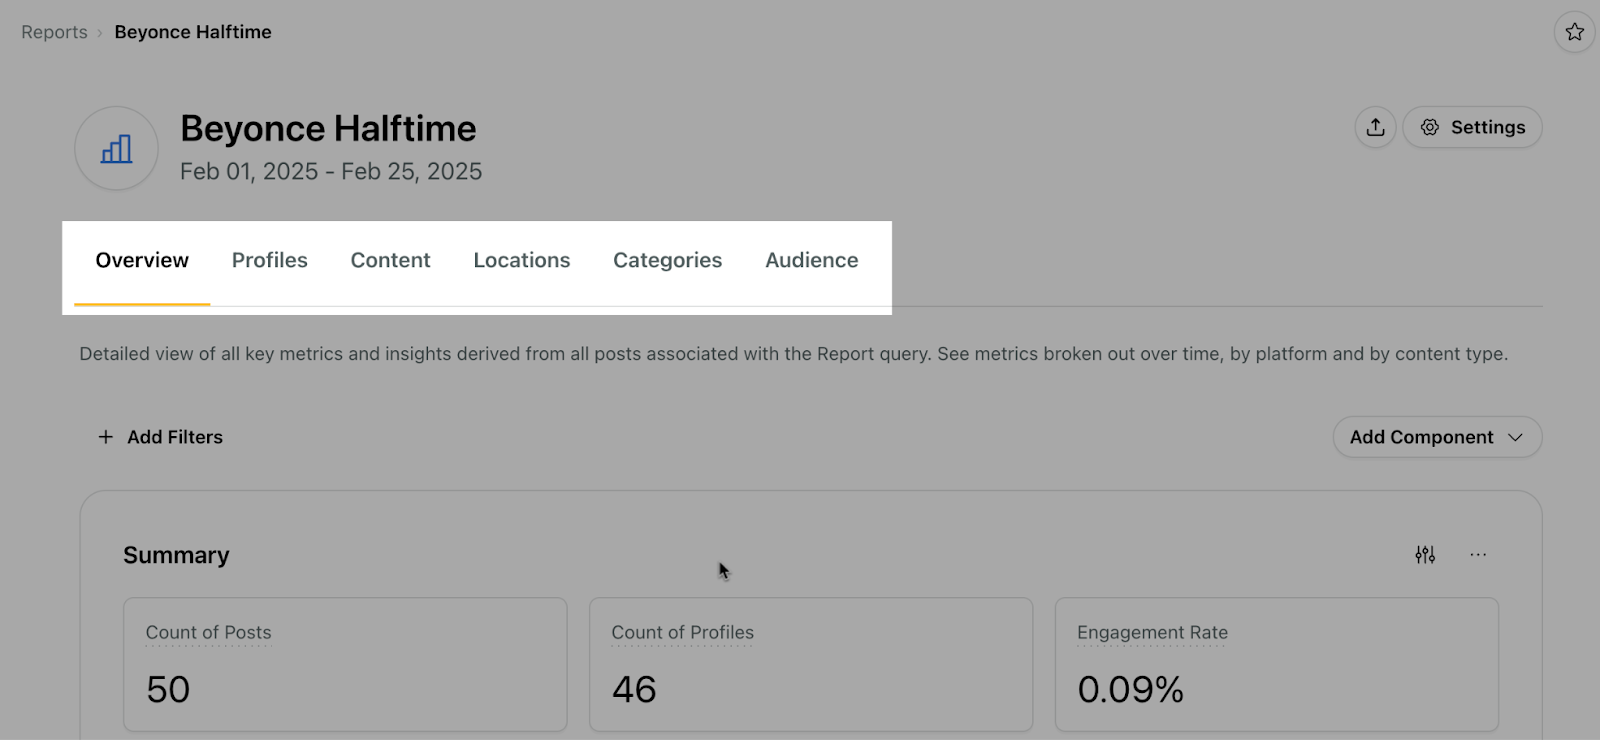Viewport: 1600px width, 740px height.
Task: Open the Locations tab
Action: [x=522, y=261]
